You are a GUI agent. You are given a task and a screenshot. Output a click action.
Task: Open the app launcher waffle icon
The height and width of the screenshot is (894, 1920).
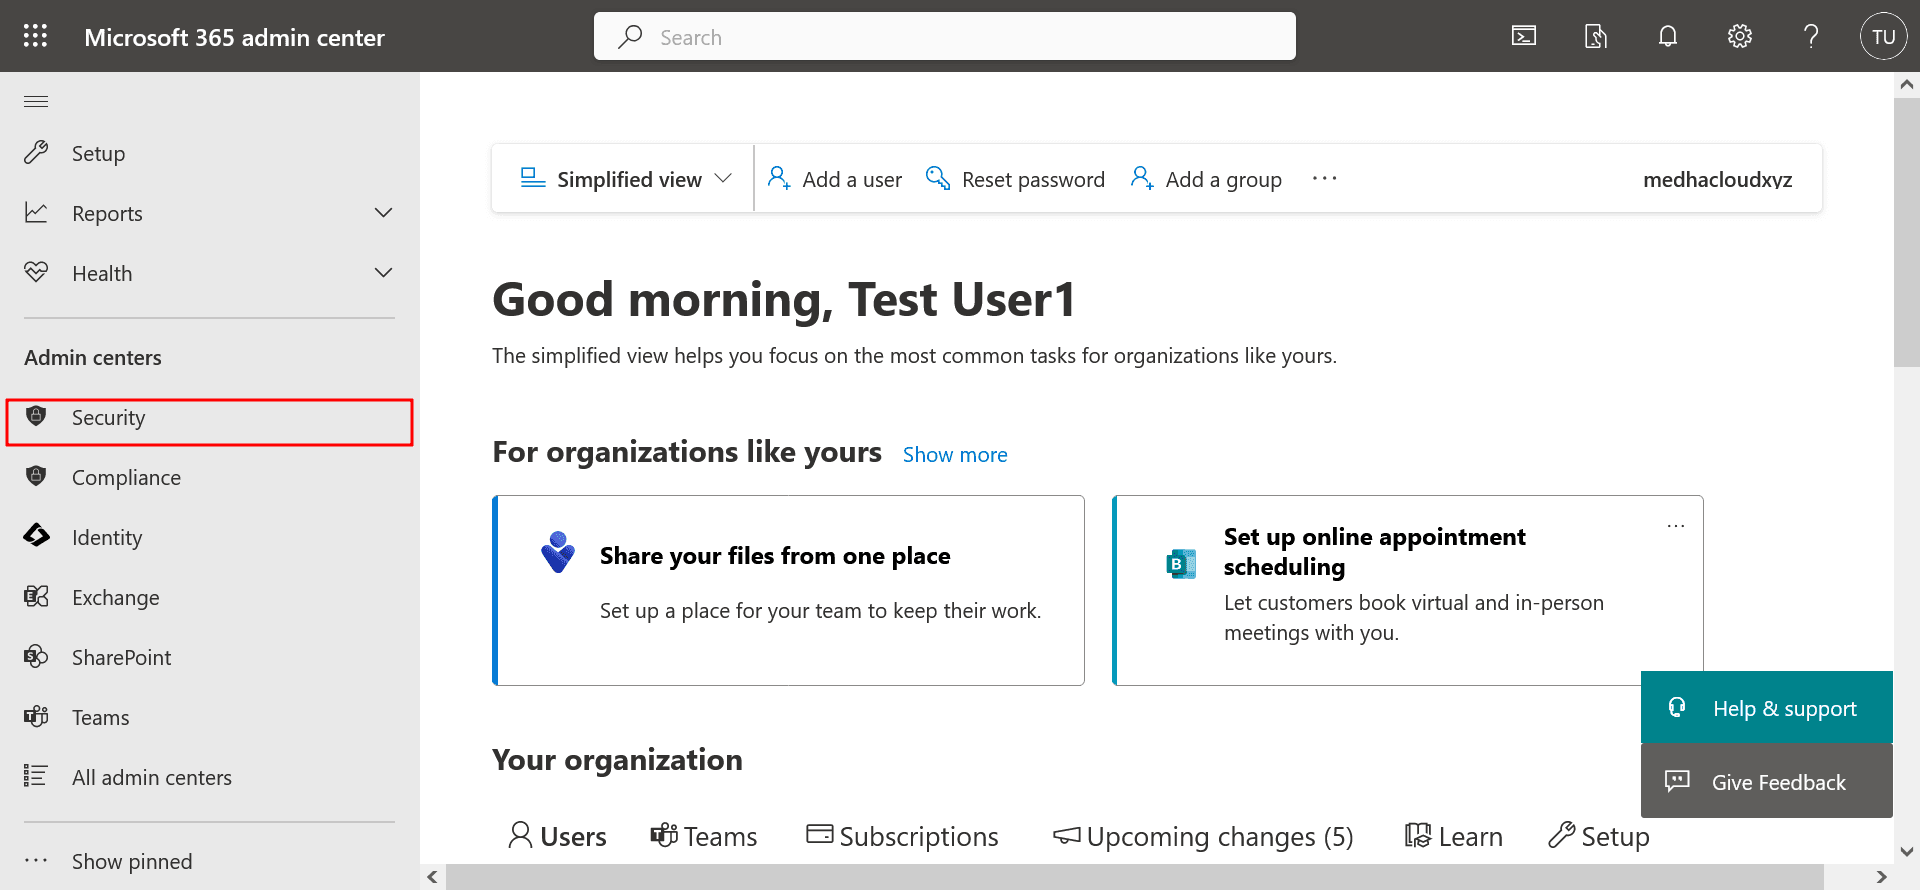(36, 37)
